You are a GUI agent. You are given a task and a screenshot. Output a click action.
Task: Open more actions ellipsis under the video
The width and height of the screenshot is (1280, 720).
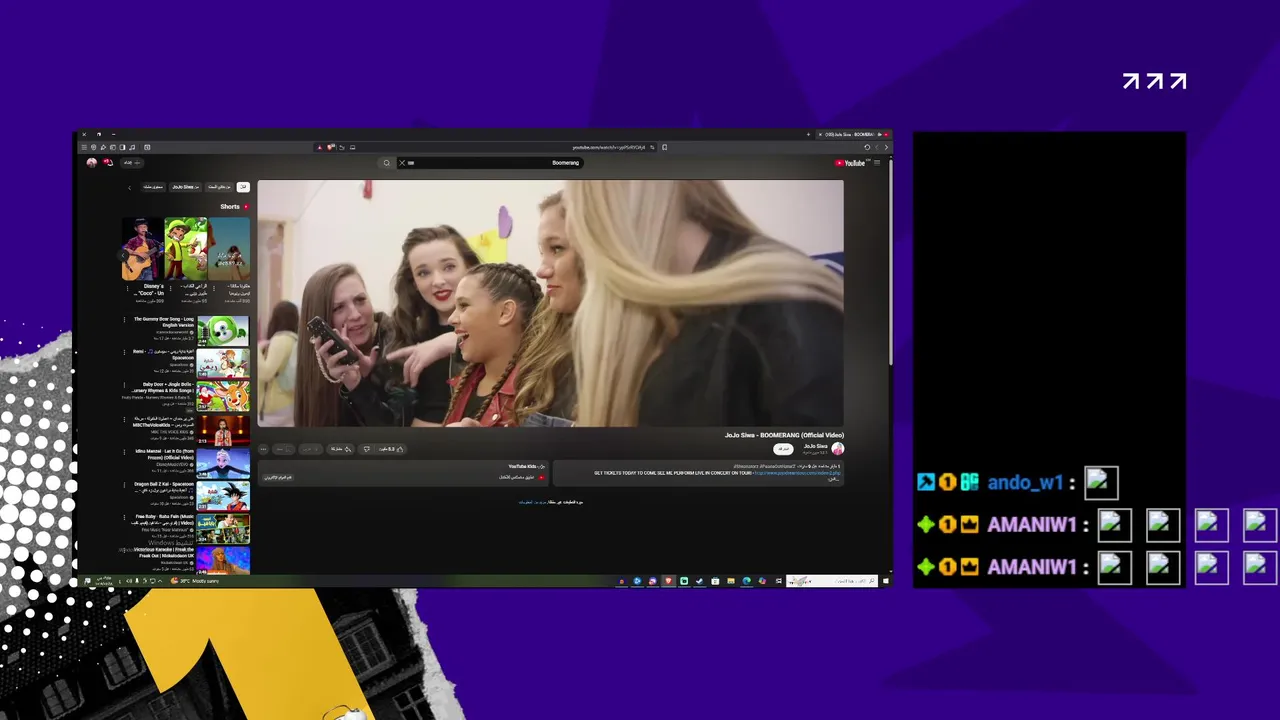click(263, 449)
